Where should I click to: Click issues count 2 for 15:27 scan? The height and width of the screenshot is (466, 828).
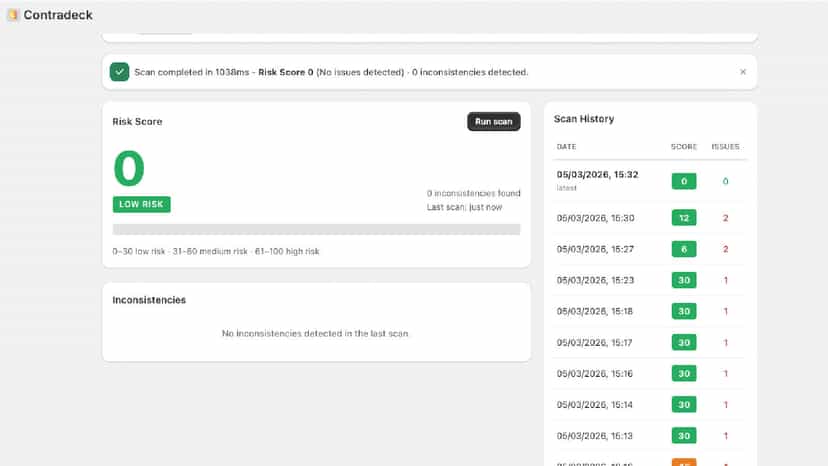tap(726, 249)
